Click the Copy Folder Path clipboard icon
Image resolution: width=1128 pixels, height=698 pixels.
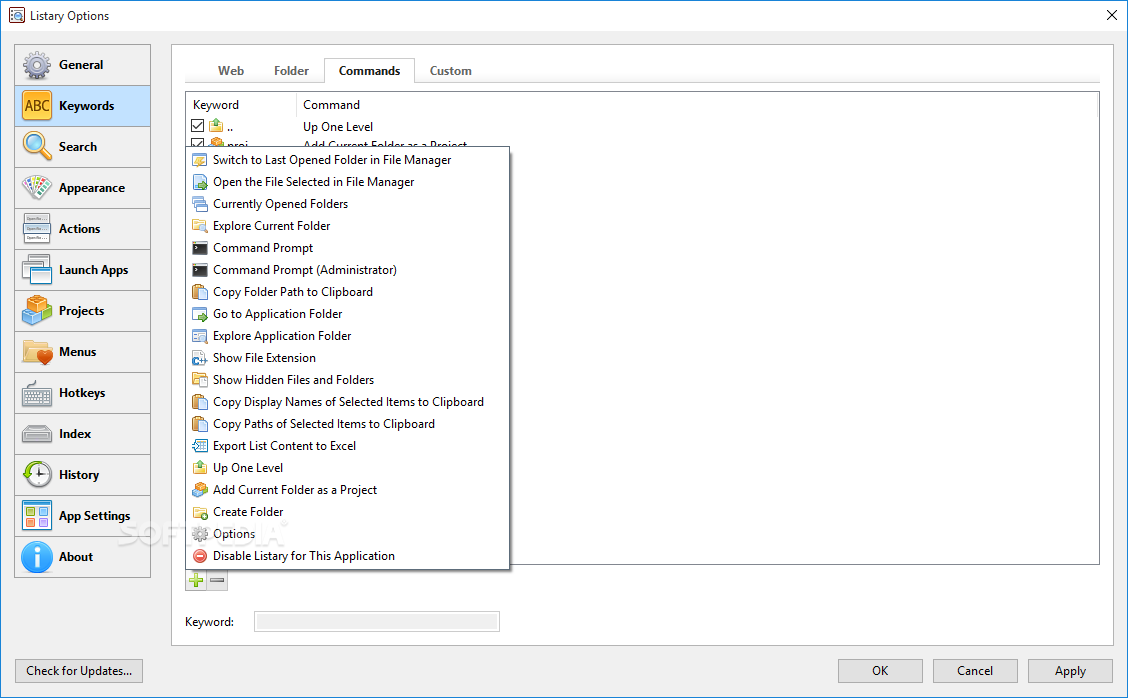click(200, 292)
